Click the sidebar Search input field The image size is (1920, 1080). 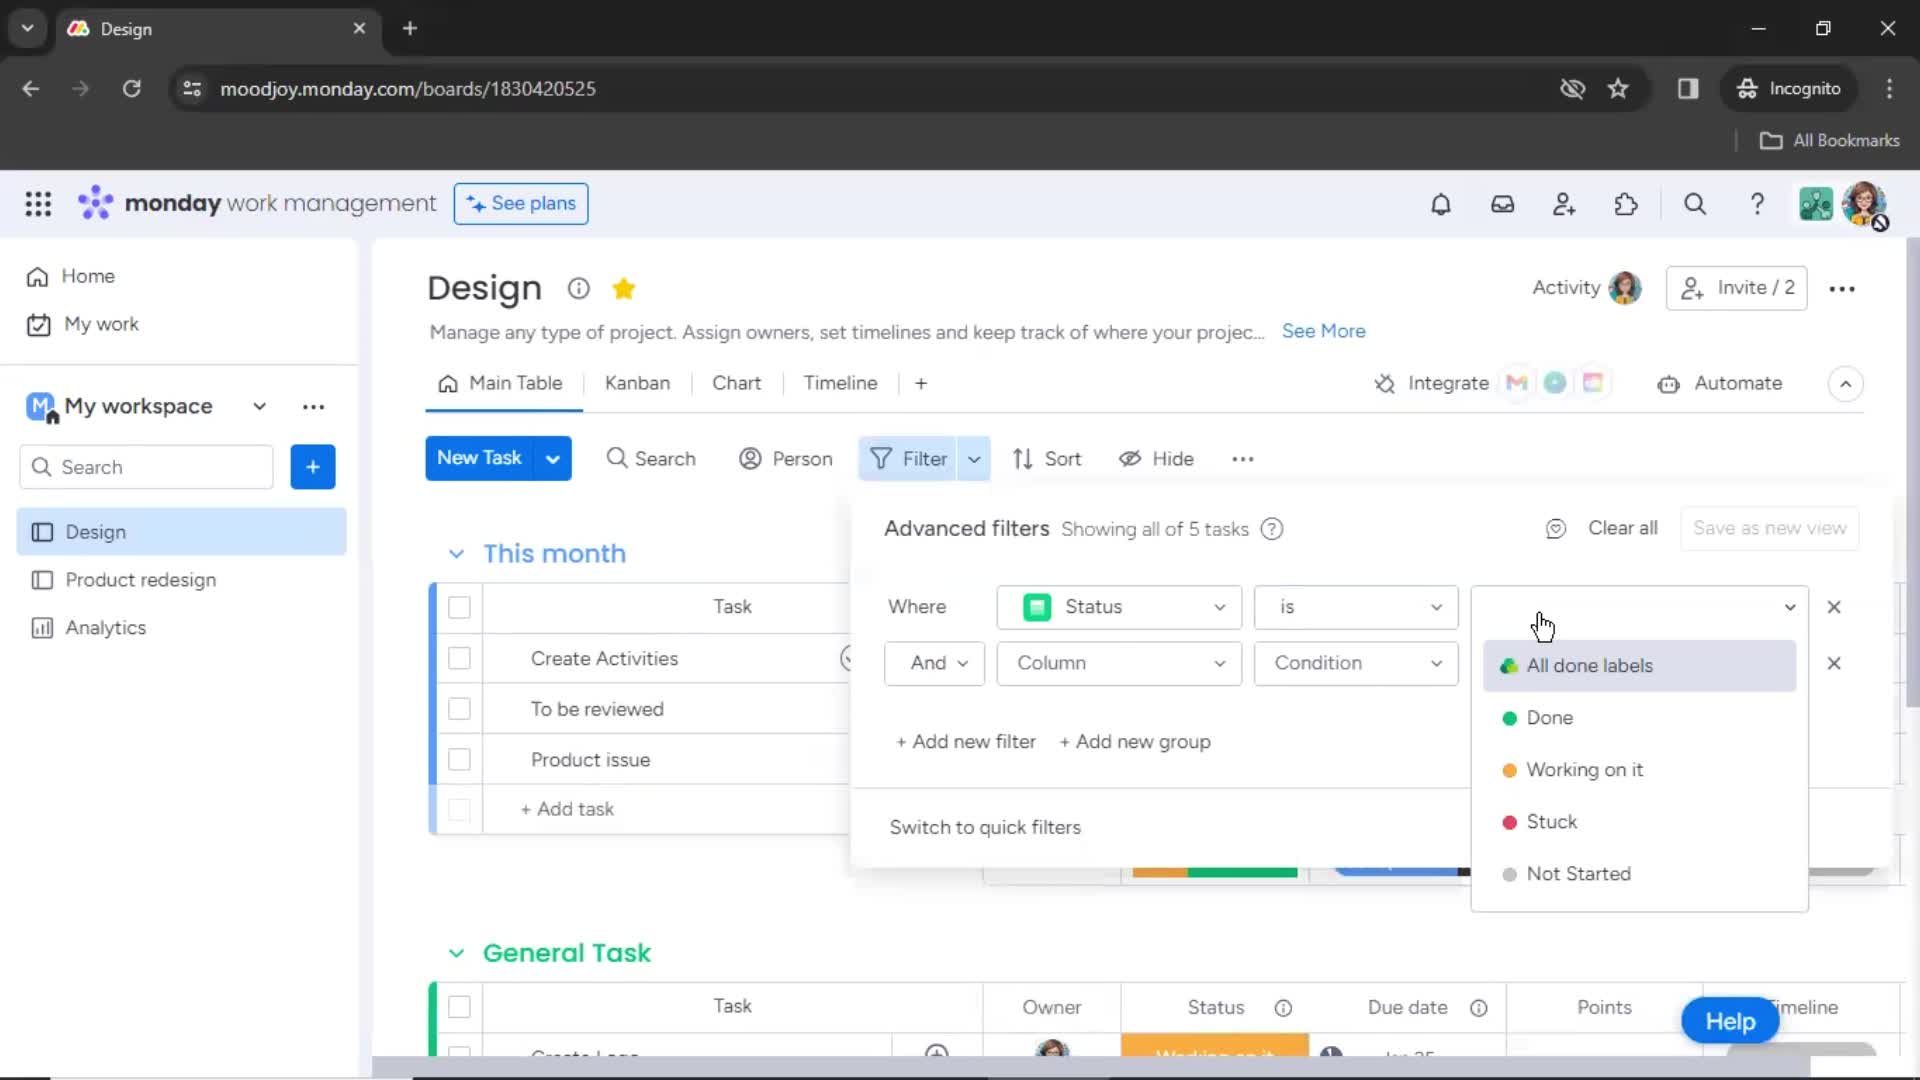click(146, 467)
